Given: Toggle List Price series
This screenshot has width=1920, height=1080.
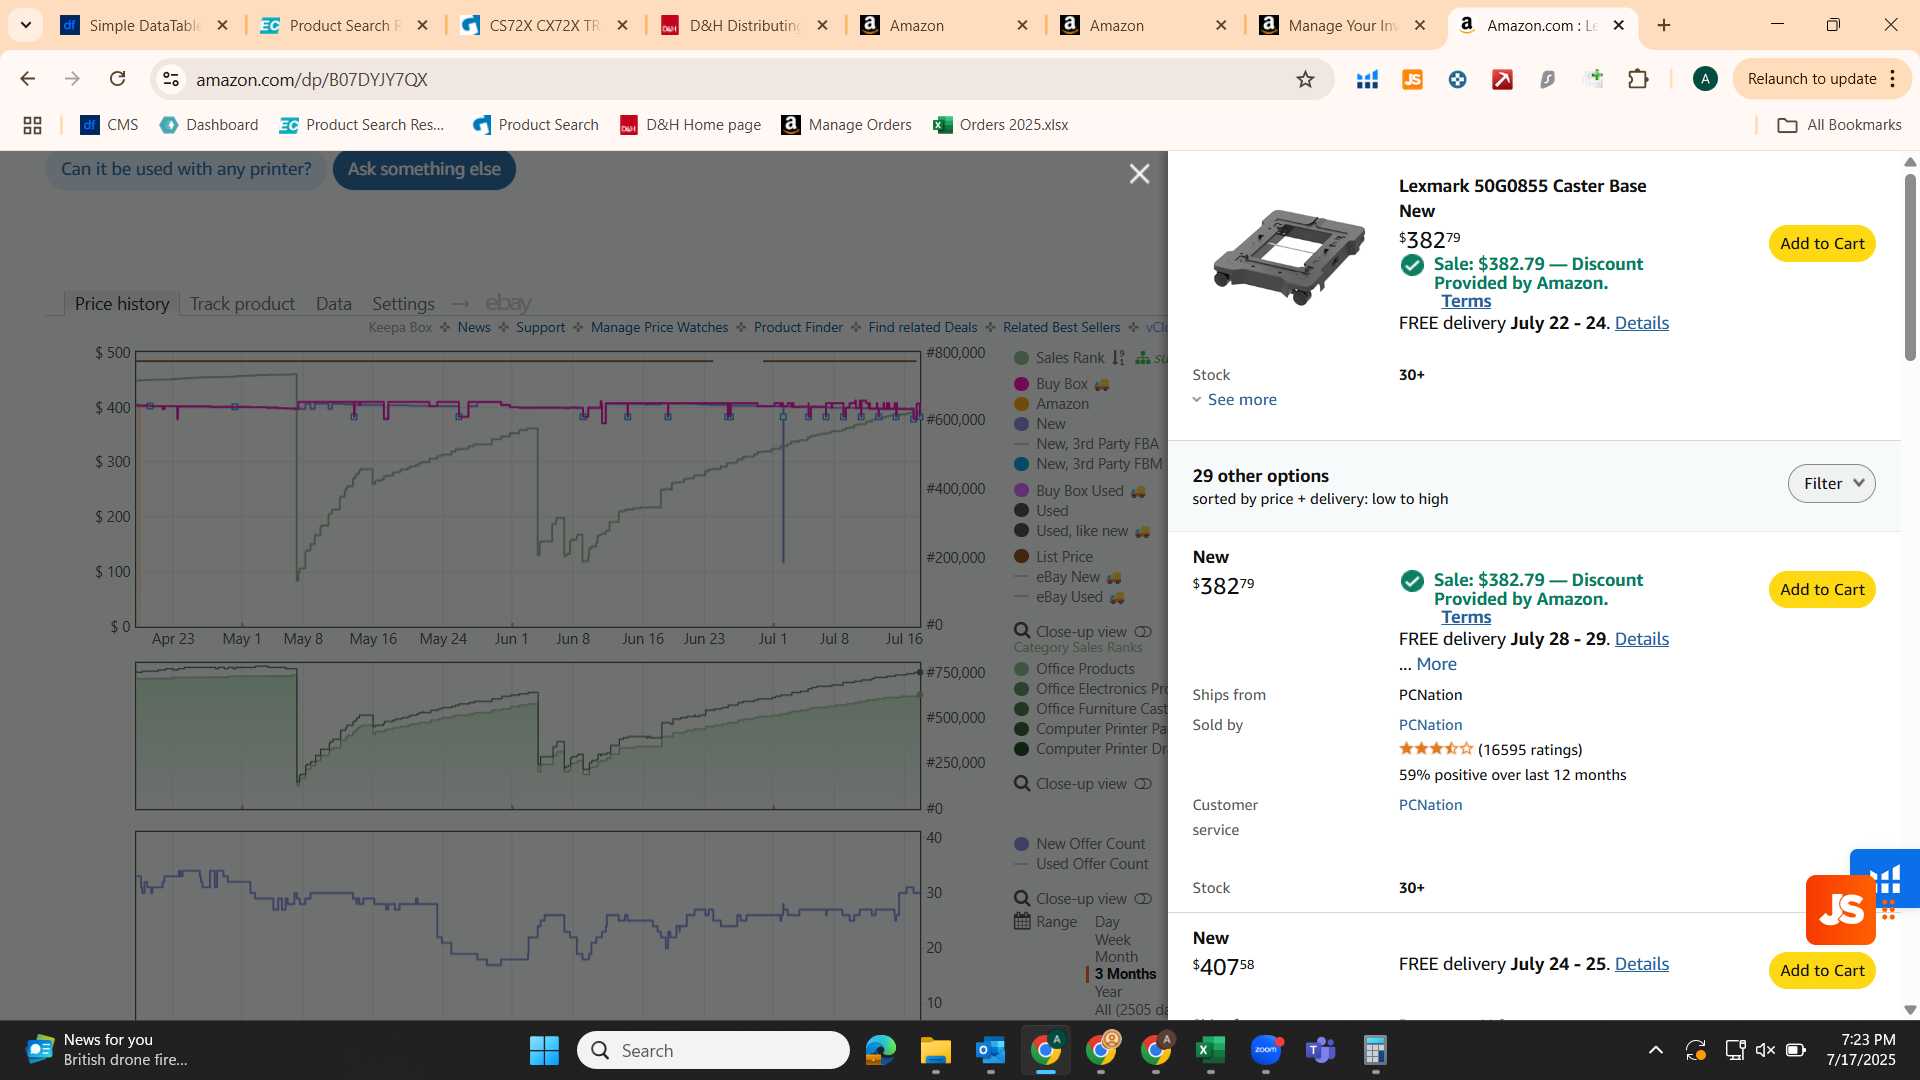Looking at the screenshot, I should coord(1053,557).
